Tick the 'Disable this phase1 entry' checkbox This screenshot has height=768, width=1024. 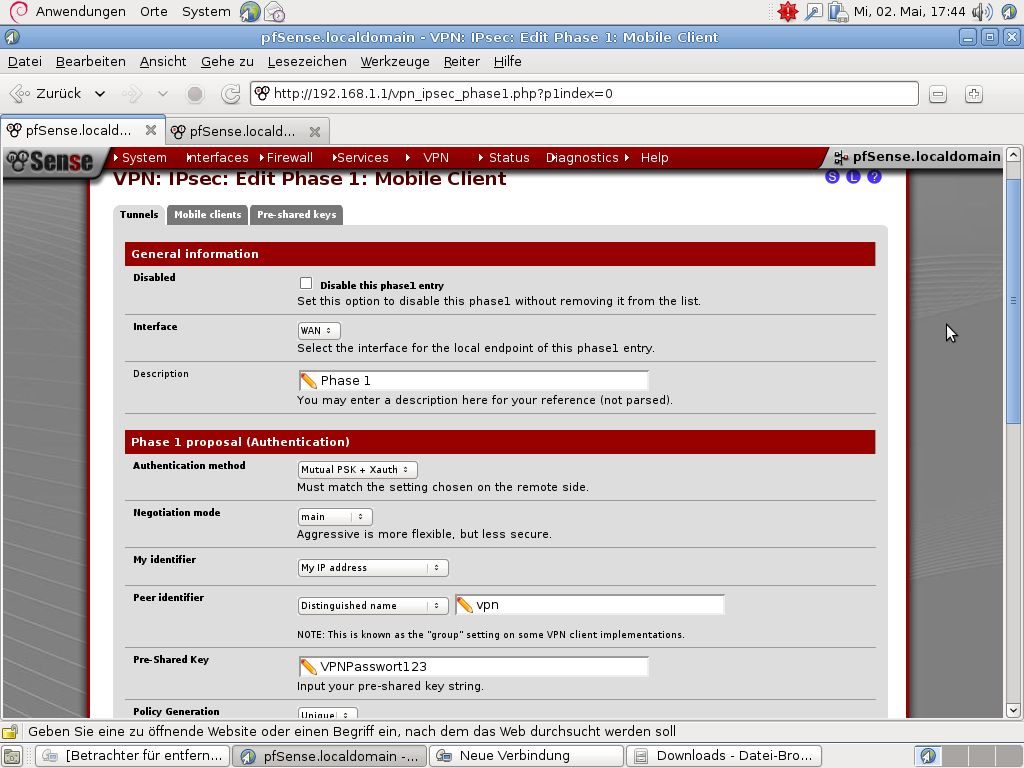306,283
